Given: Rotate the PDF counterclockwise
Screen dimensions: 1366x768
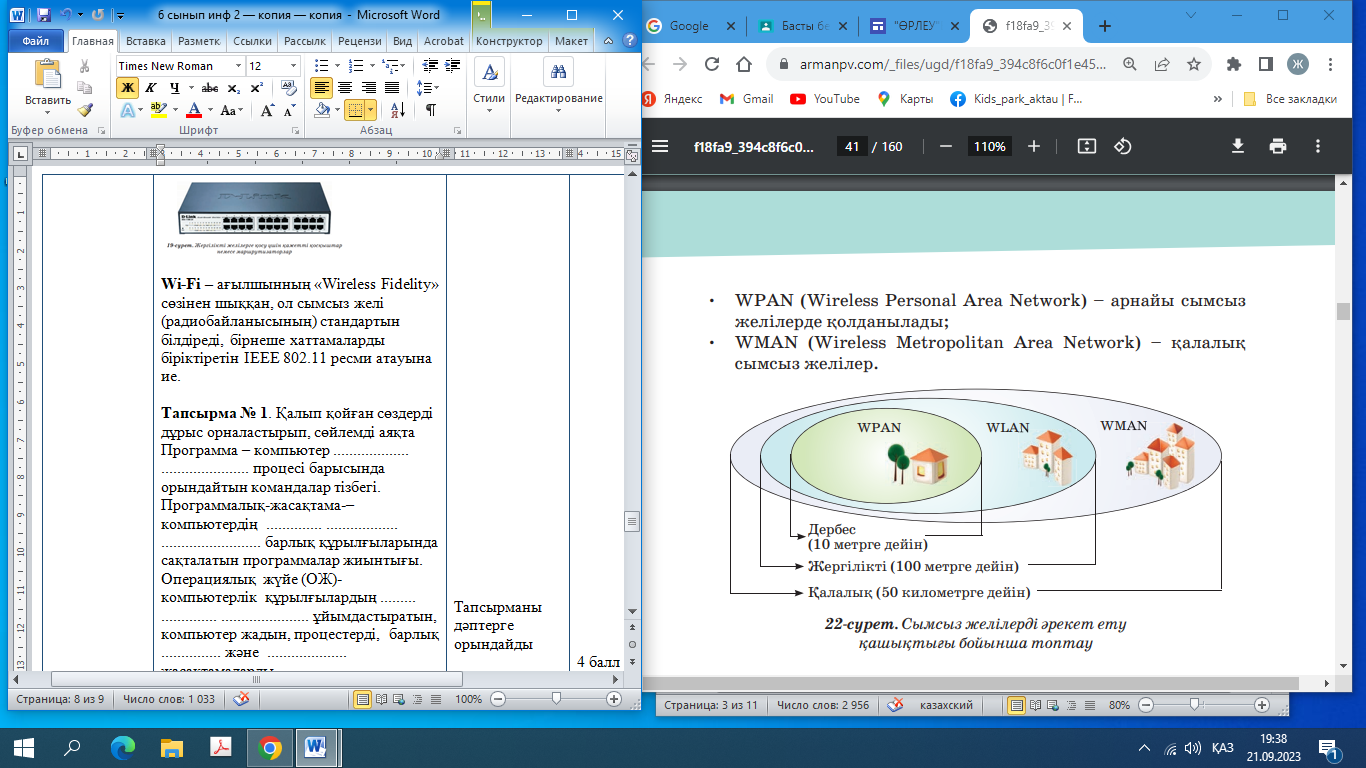Looking at the screenshot, I should (x=1122, y=146).
